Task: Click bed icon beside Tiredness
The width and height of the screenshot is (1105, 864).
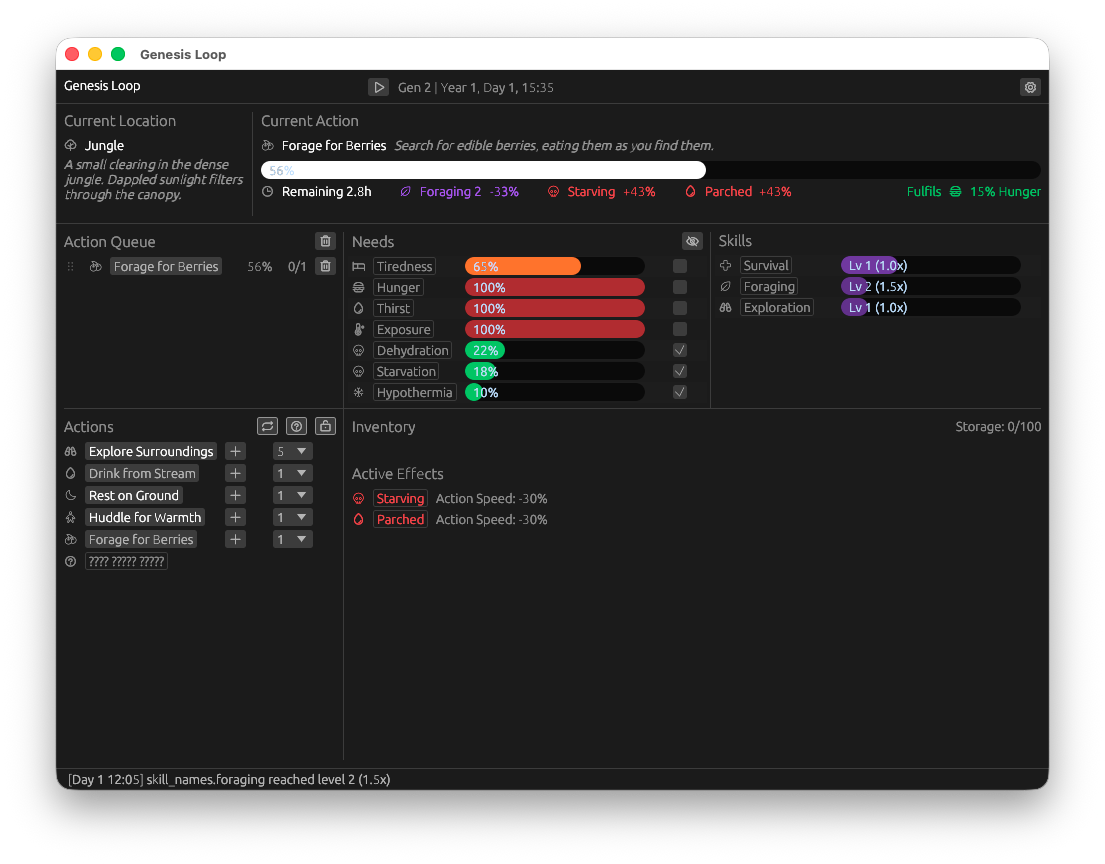Action: tap(359, 266)
